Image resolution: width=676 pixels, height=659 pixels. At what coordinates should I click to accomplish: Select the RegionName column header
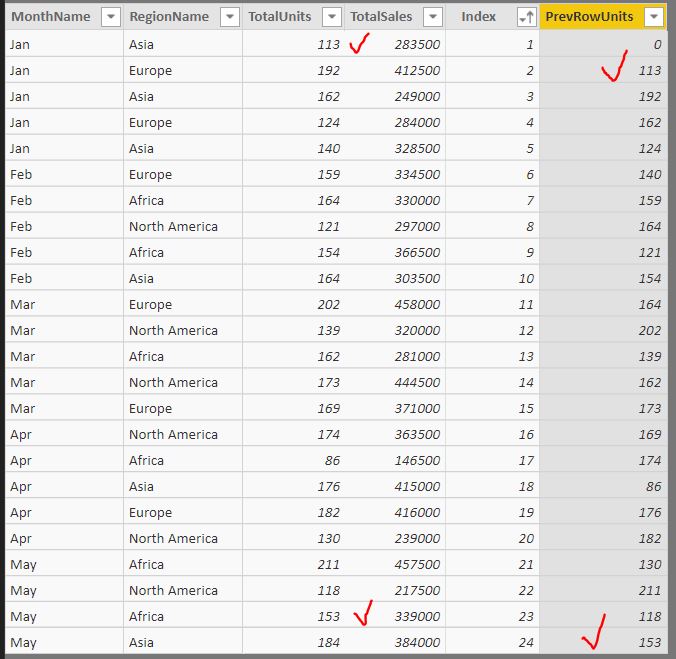pos(169,17)
